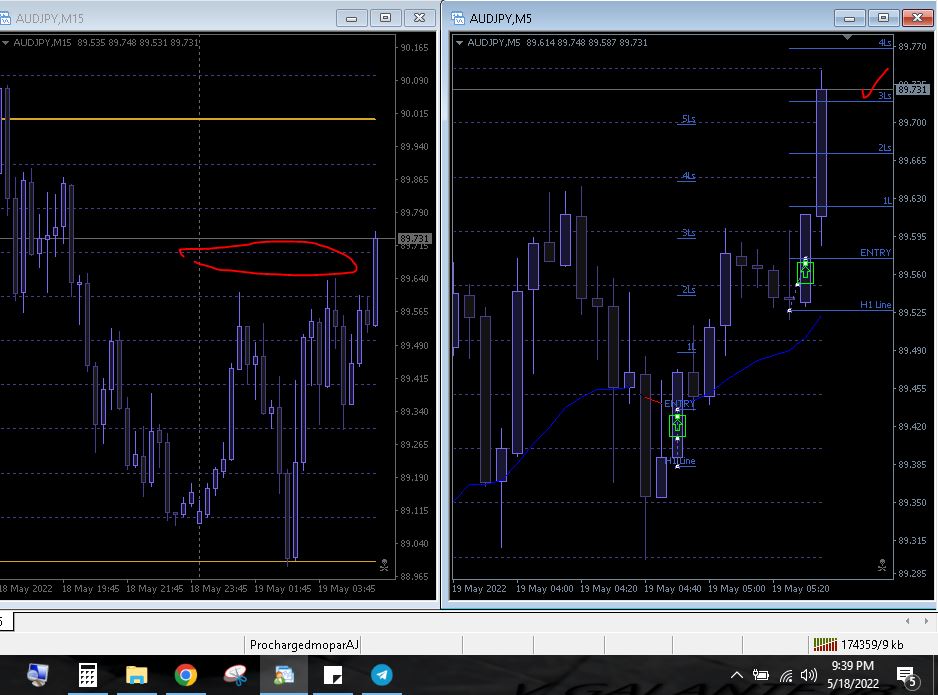The height and width of the screenshot is (695, 938).
Task: Click the skull icon in M15 chart corner
Action: (x=384, y=565)
